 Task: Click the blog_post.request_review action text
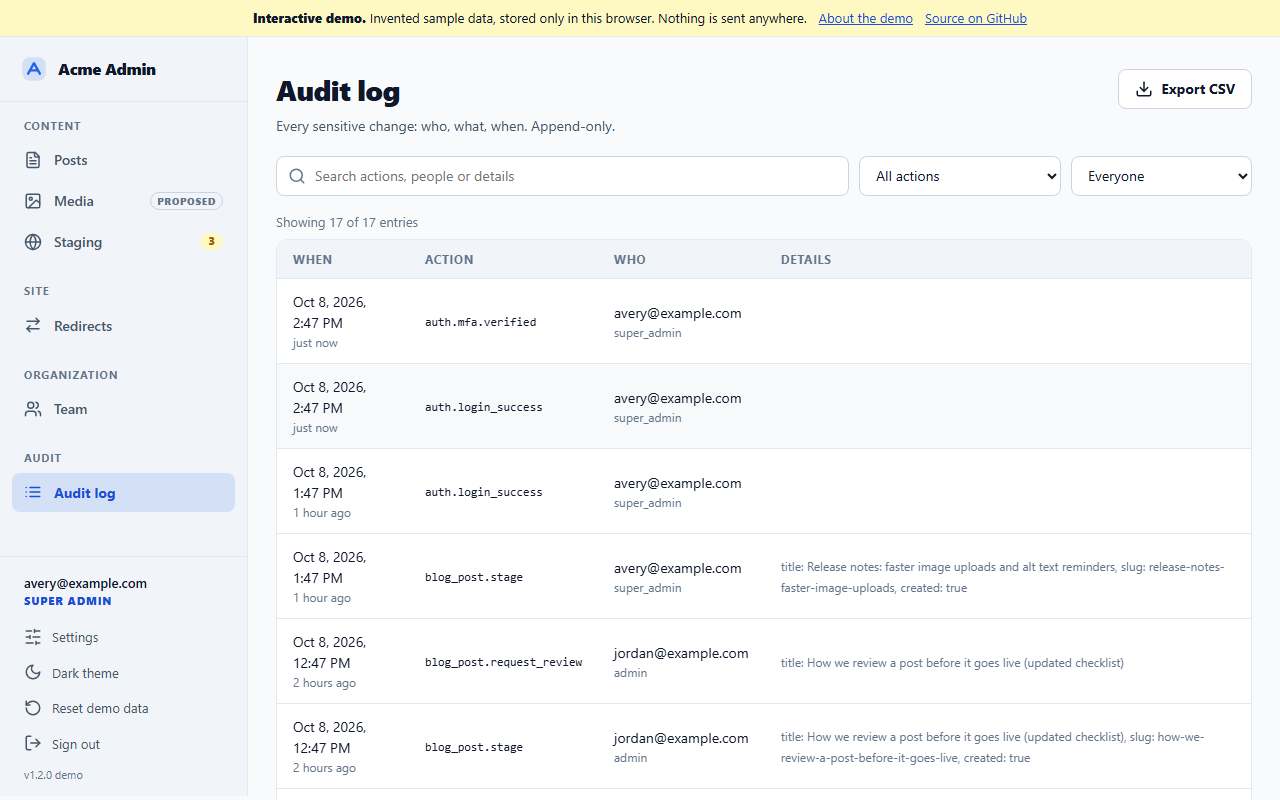click(x=504, y=662)
